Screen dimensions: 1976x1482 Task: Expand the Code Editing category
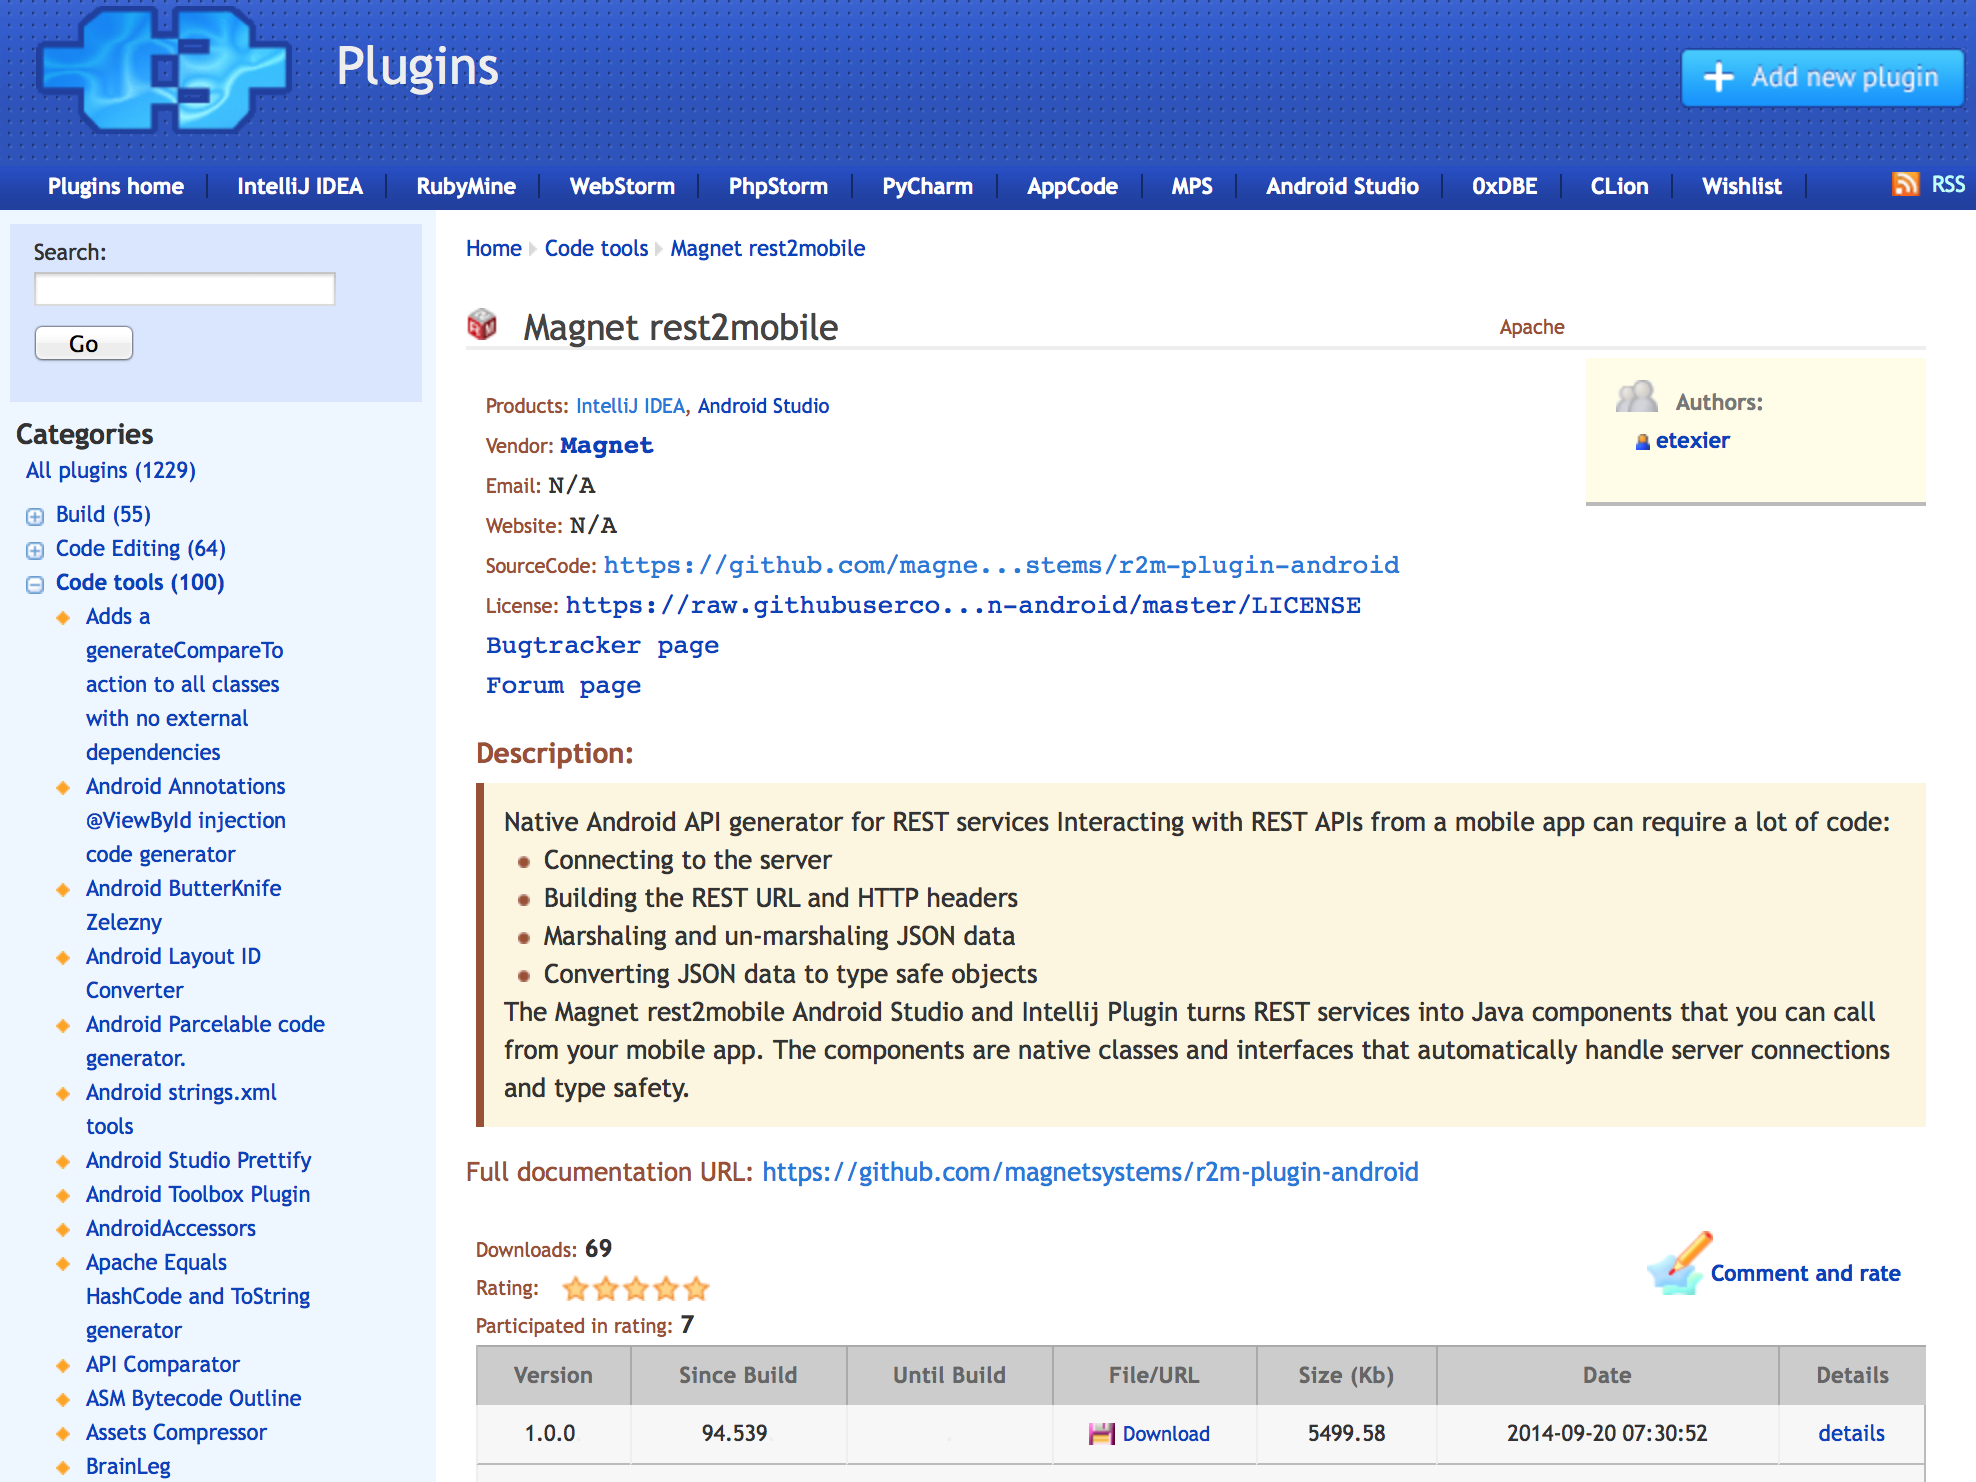tap(35, 550)
